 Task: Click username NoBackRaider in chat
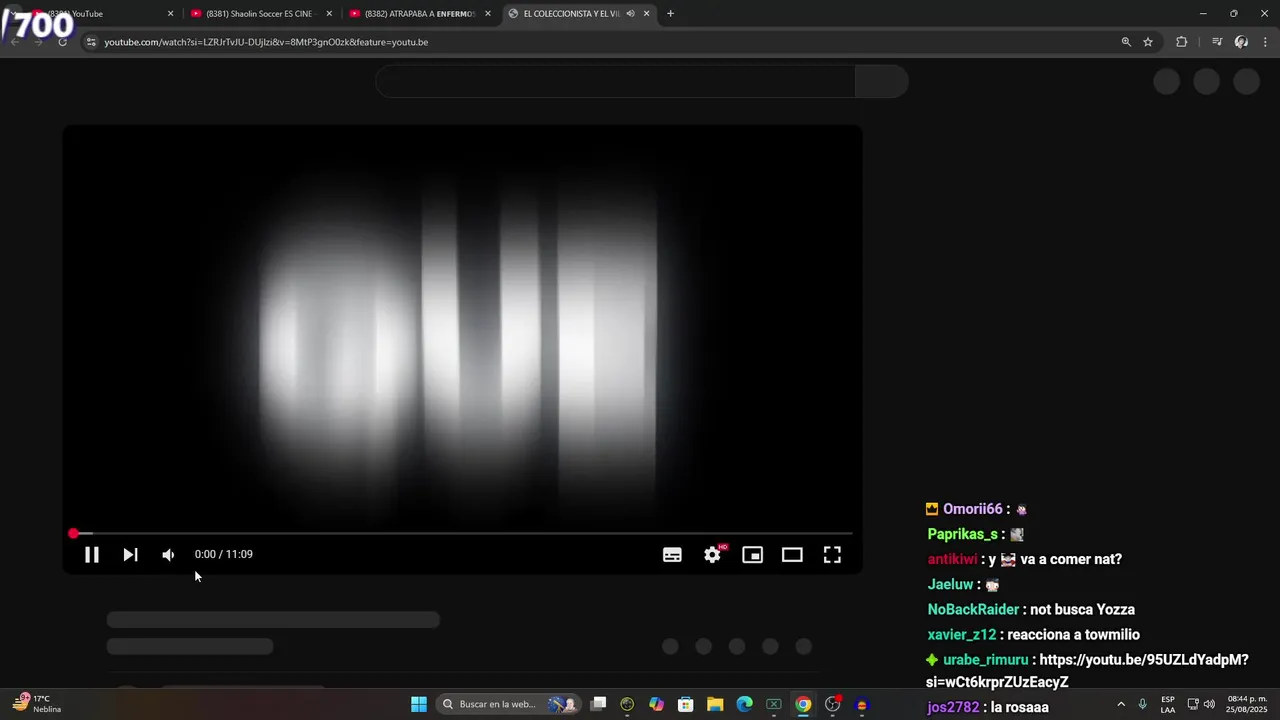(x=973, y=609)
